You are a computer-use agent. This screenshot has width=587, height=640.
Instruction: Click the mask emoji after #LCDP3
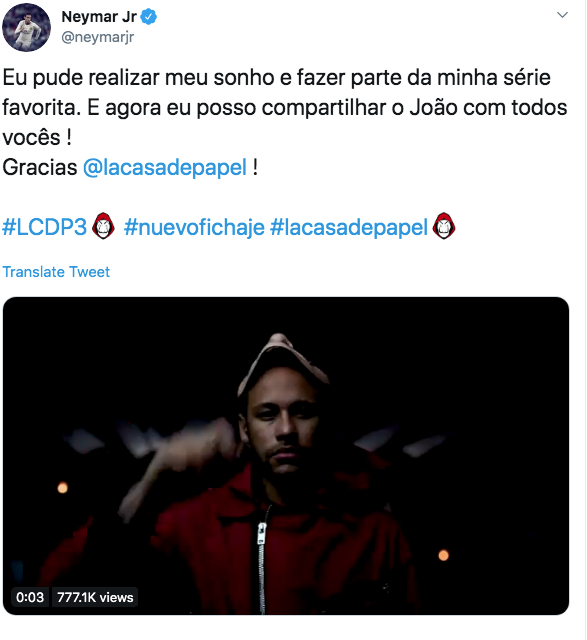pyautogui.click(x=103, y=226)
